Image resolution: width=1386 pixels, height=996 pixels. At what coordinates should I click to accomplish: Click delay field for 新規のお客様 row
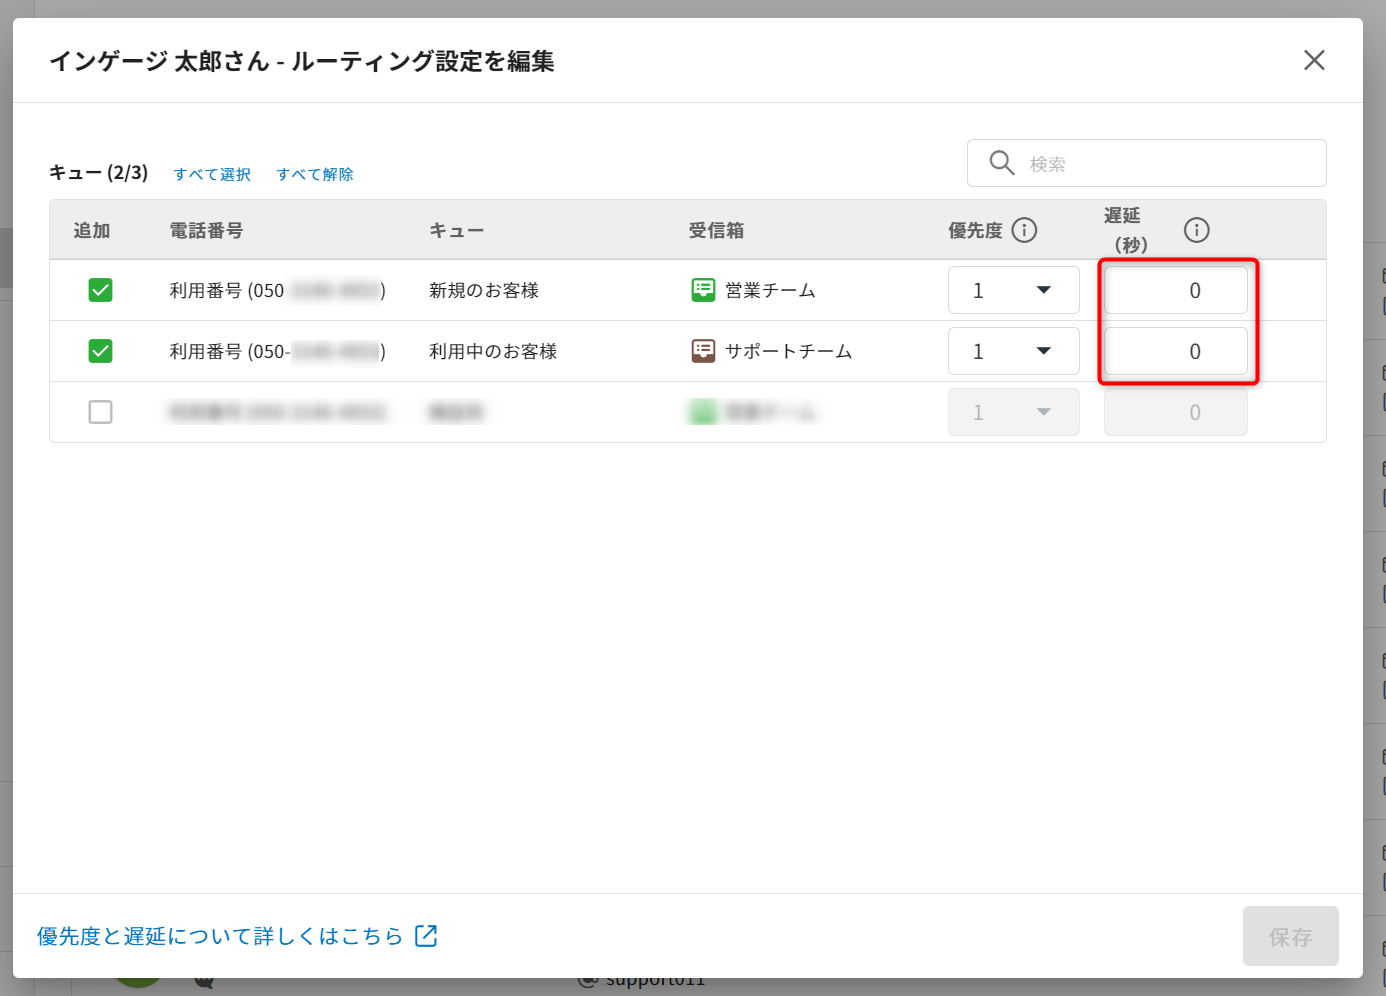[1176, 290]
